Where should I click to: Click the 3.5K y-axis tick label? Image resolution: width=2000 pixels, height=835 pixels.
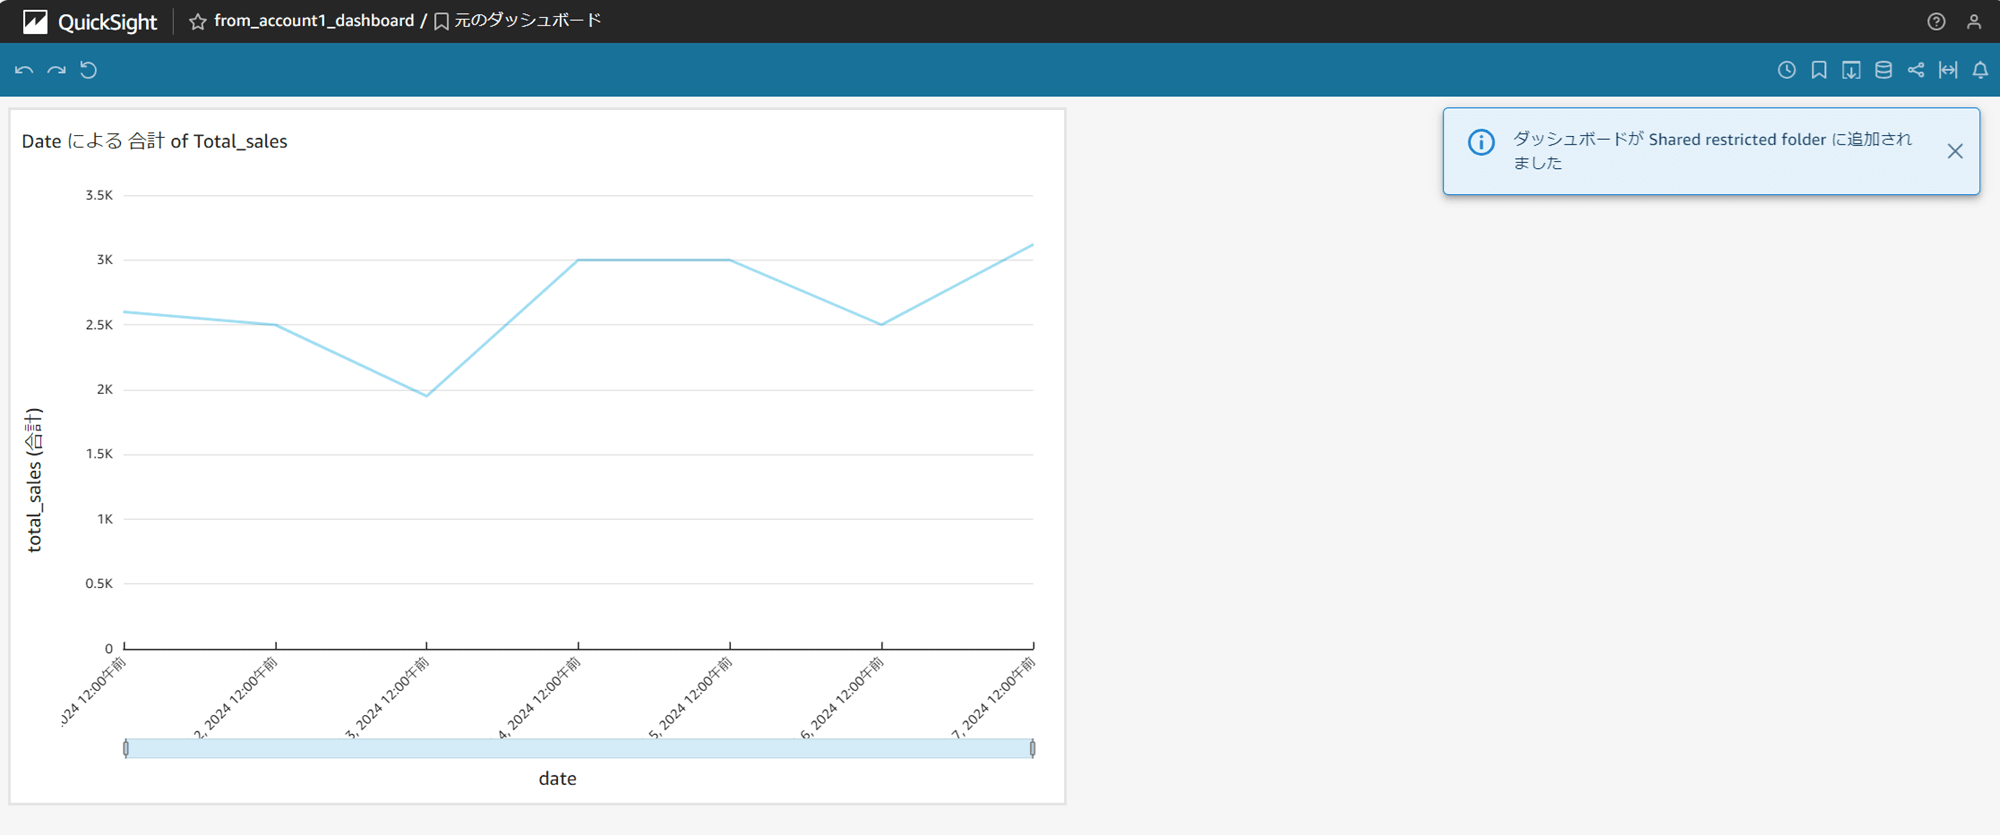(99, 195)
